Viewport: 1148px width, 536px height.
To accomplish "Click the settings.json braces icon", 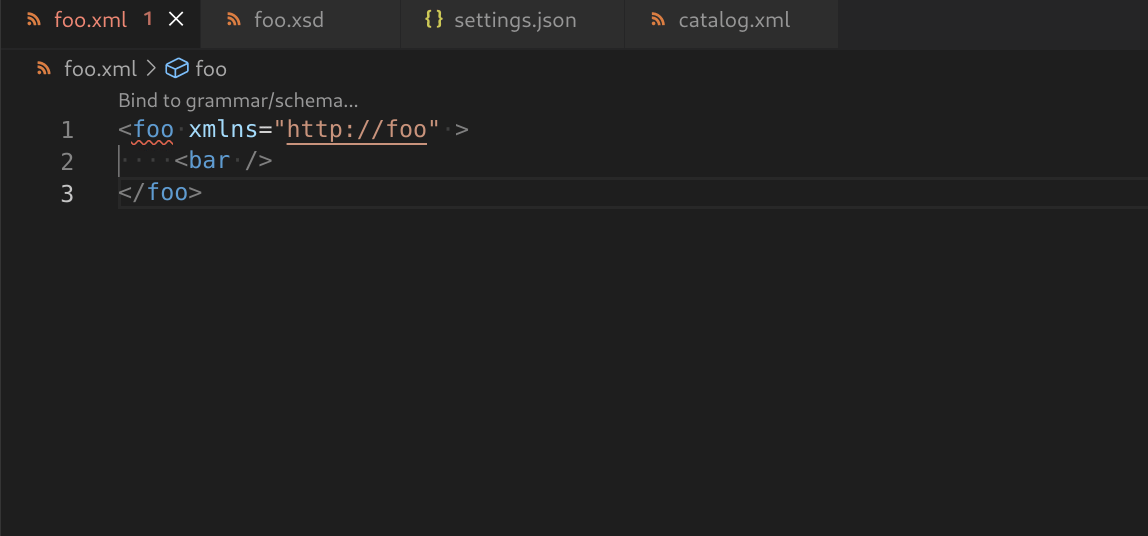I will coord(433,20).
